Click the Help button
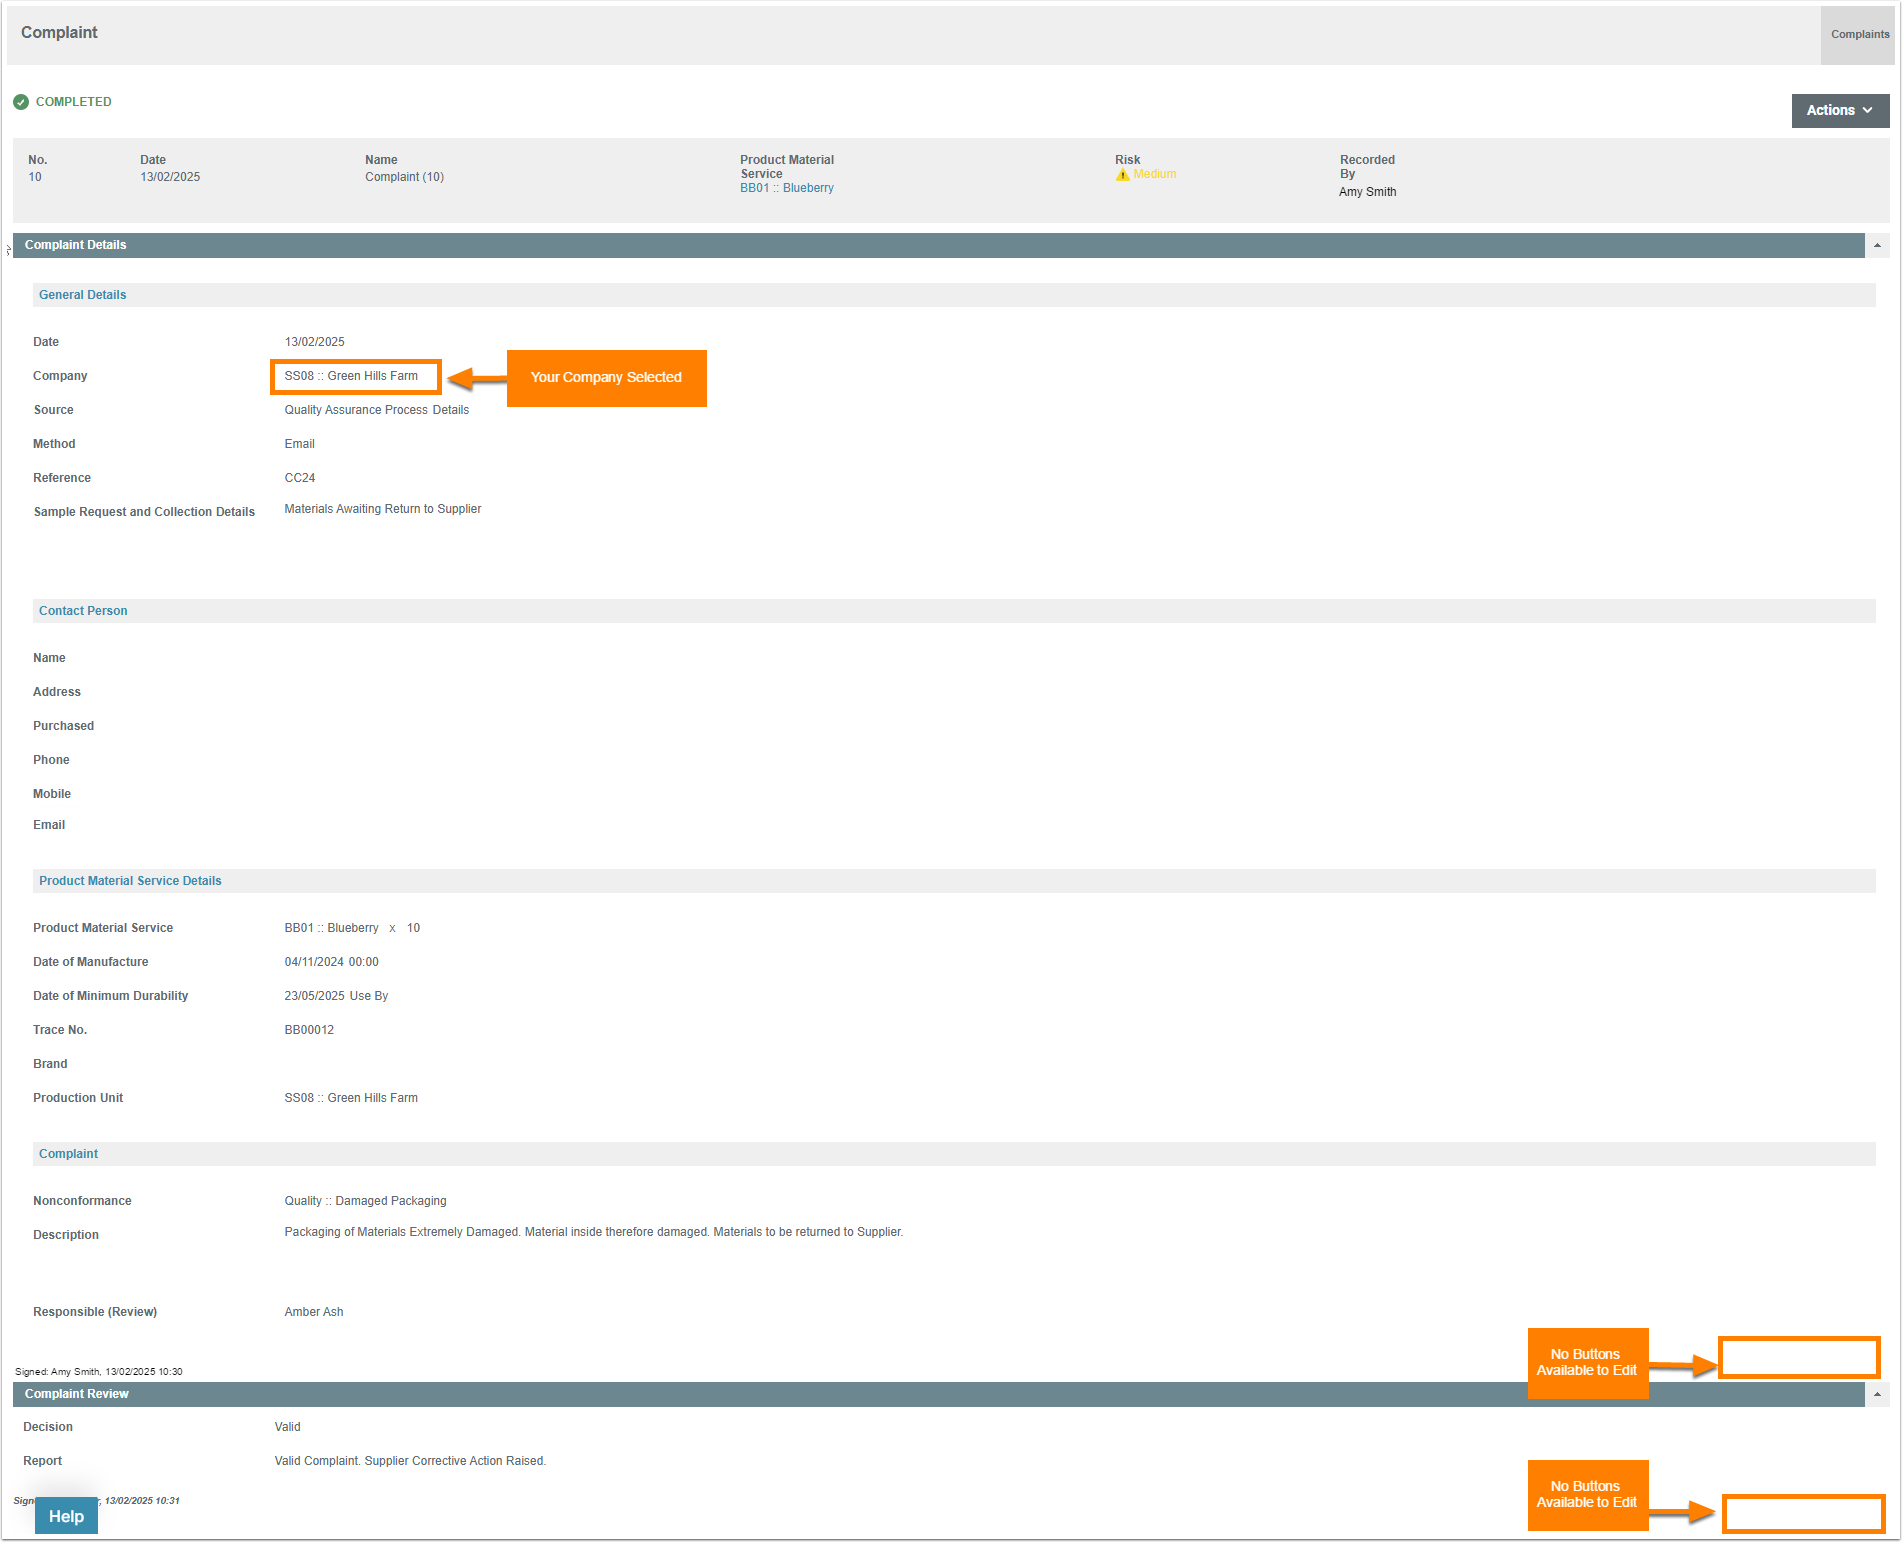This screenshot has height=1542, width=1902. click(x=66, y=1516)
